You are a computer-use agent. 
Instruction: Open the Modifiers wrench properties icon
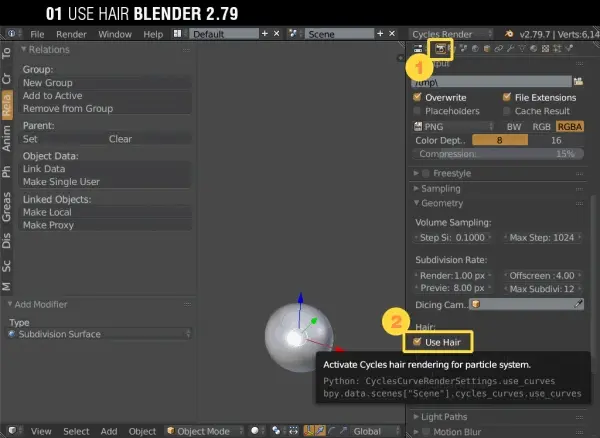510,49
